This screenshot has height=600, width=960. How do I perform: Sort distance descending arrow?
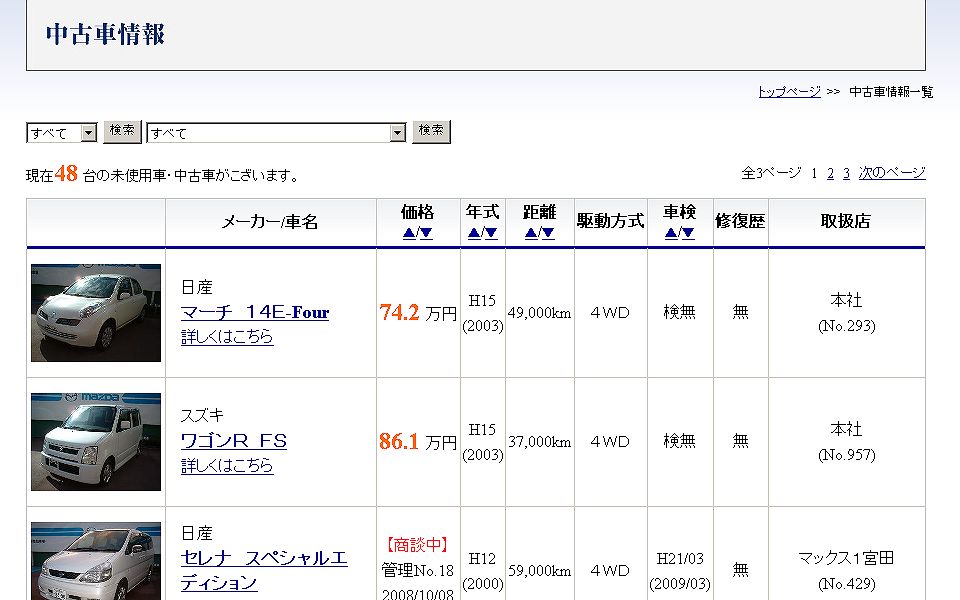pyautogui.click(x=548, y=233)
